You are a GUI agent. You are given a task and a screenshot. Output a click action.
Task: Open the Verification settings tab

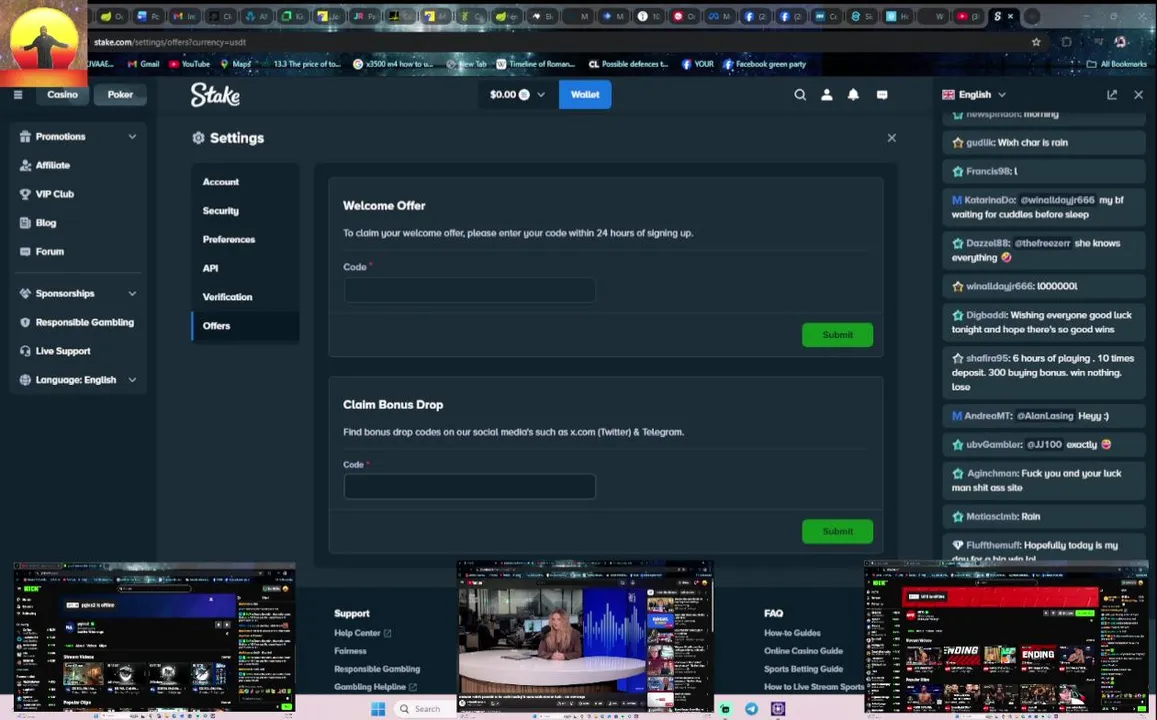coord(245,297)
